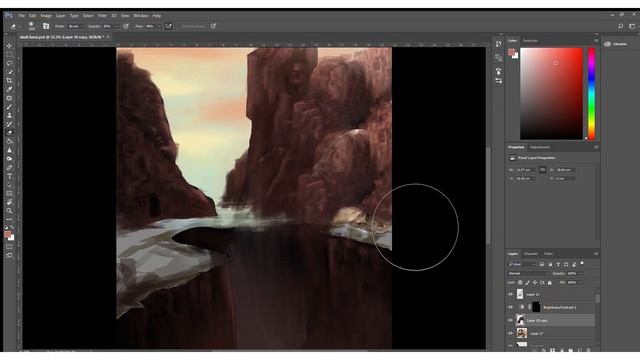Viewport: 640px width, 360px height.
Task: Open the Kind layer filter dropdown
Action: point(522,264)
